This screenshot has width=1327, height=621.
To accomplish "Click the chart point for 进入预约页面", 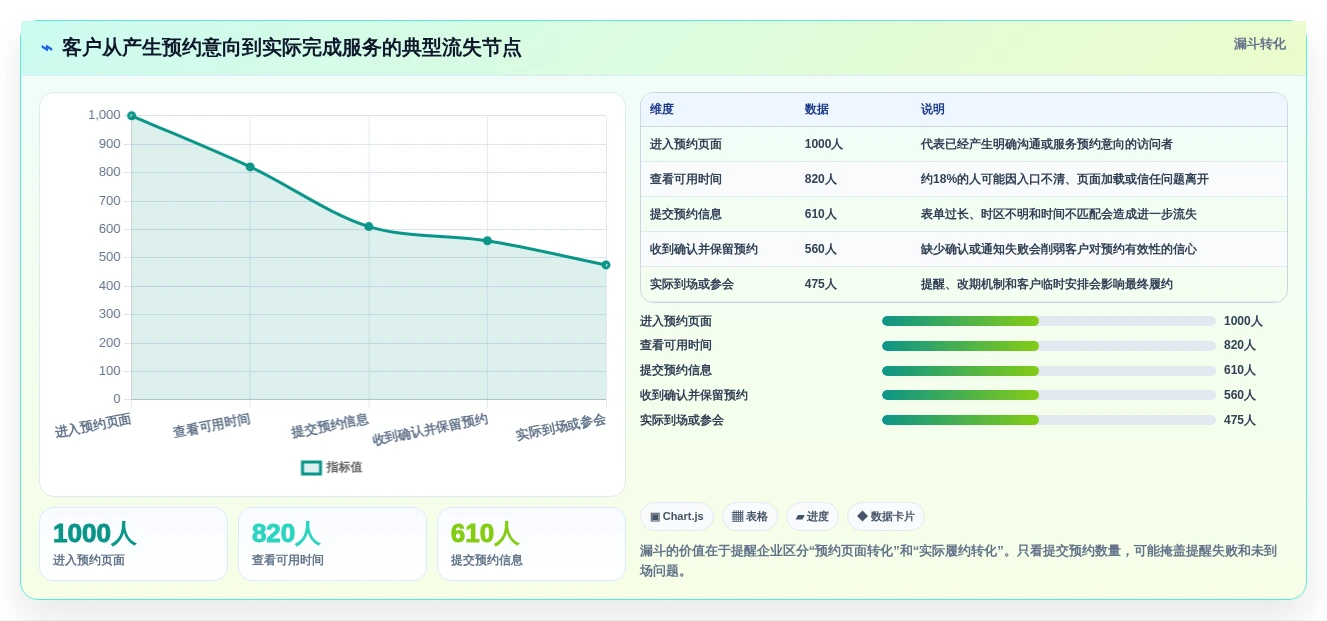I will pyautogui.click(x=131, y=116).
